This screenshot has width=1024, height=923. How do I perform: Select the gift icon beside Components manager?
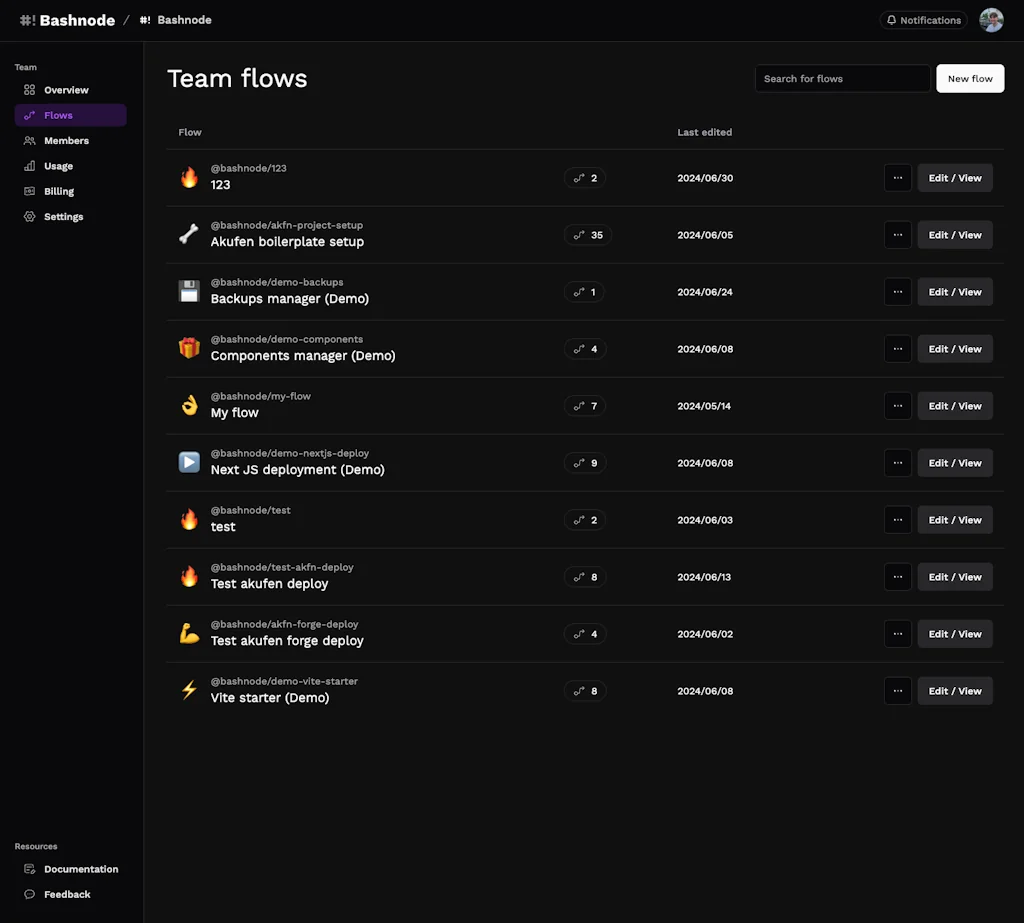point(189,348)
